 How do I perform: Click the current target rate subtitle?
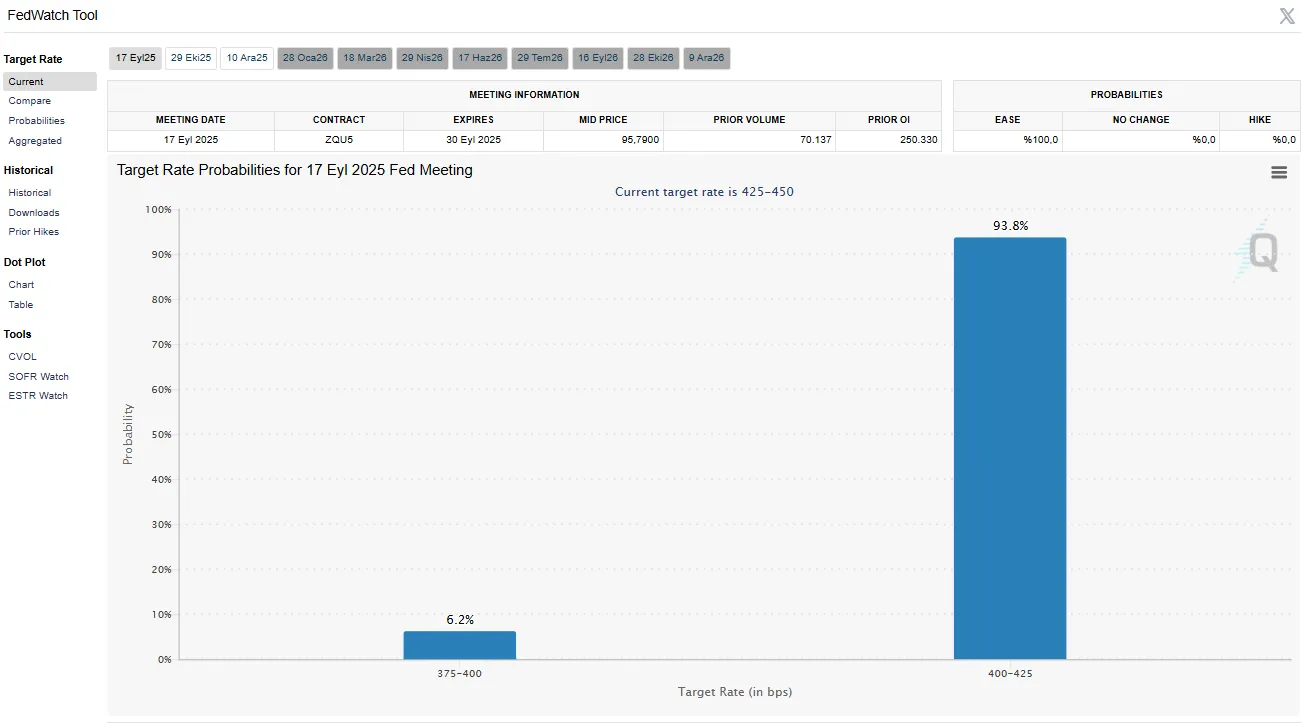coord(704,192)
